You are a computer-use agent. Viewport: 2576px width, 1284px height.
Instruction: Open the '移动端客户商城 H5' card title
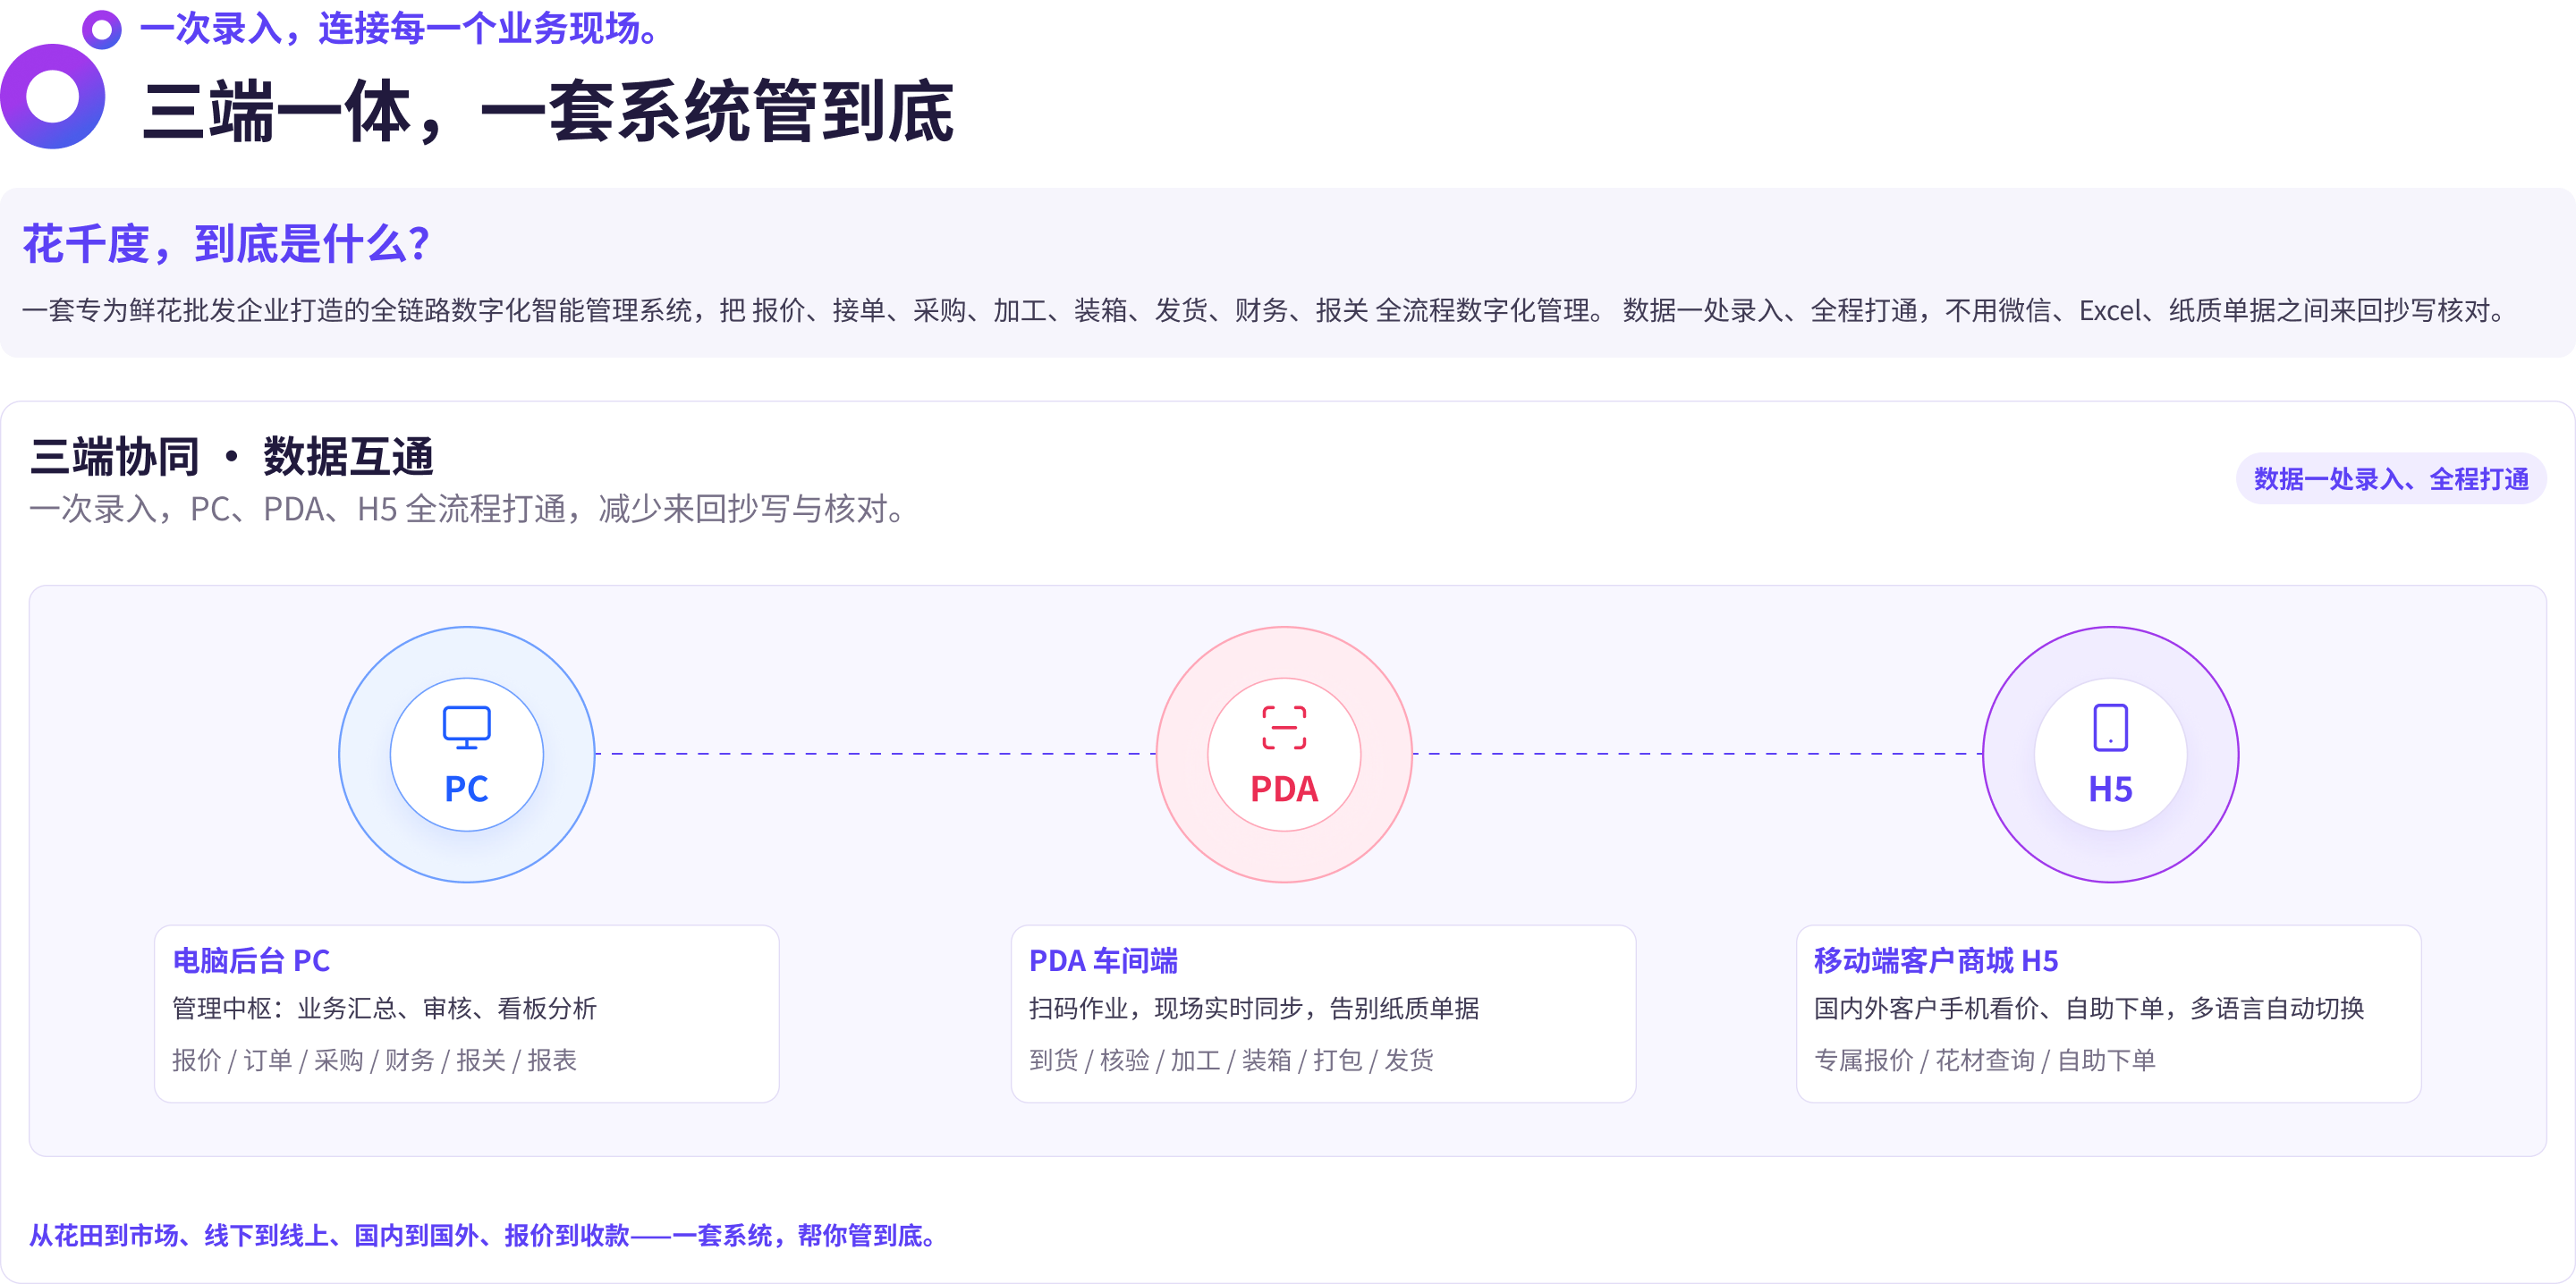[1936, 960]
